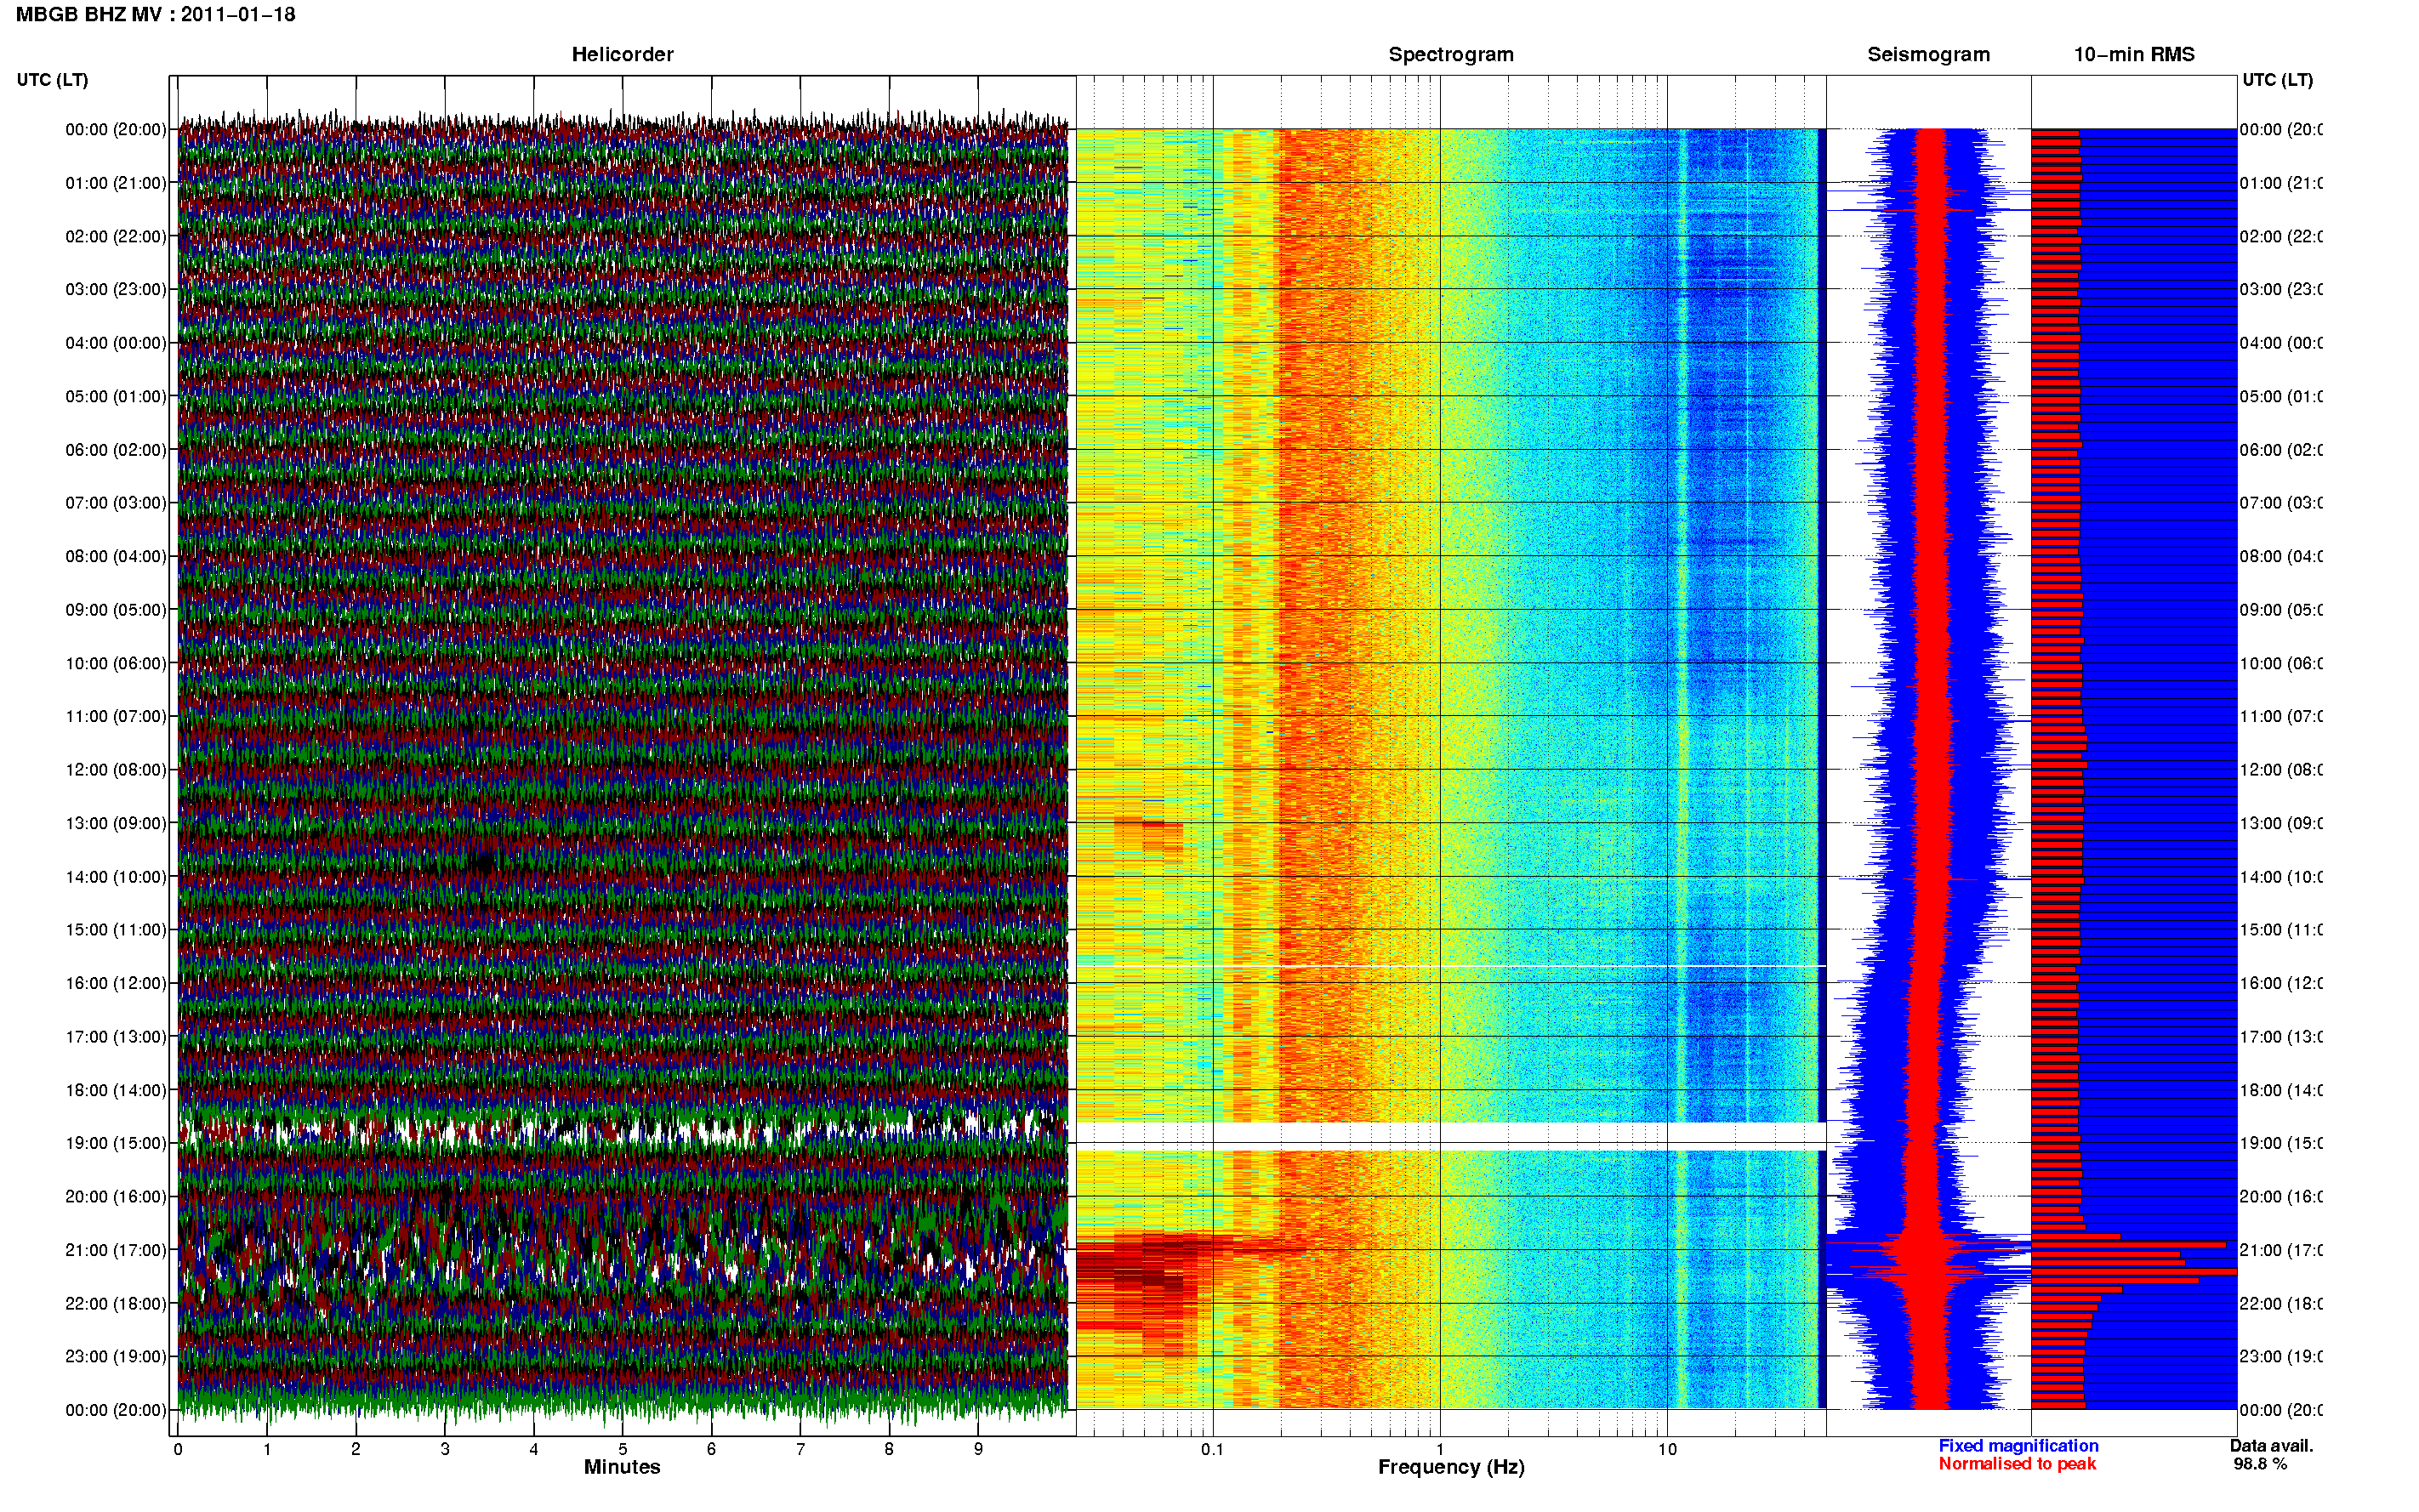Click the red 'Normalised to peak' legend text
The width and height of the screenshot is (2419, 1512).
pos(2017,1464)
